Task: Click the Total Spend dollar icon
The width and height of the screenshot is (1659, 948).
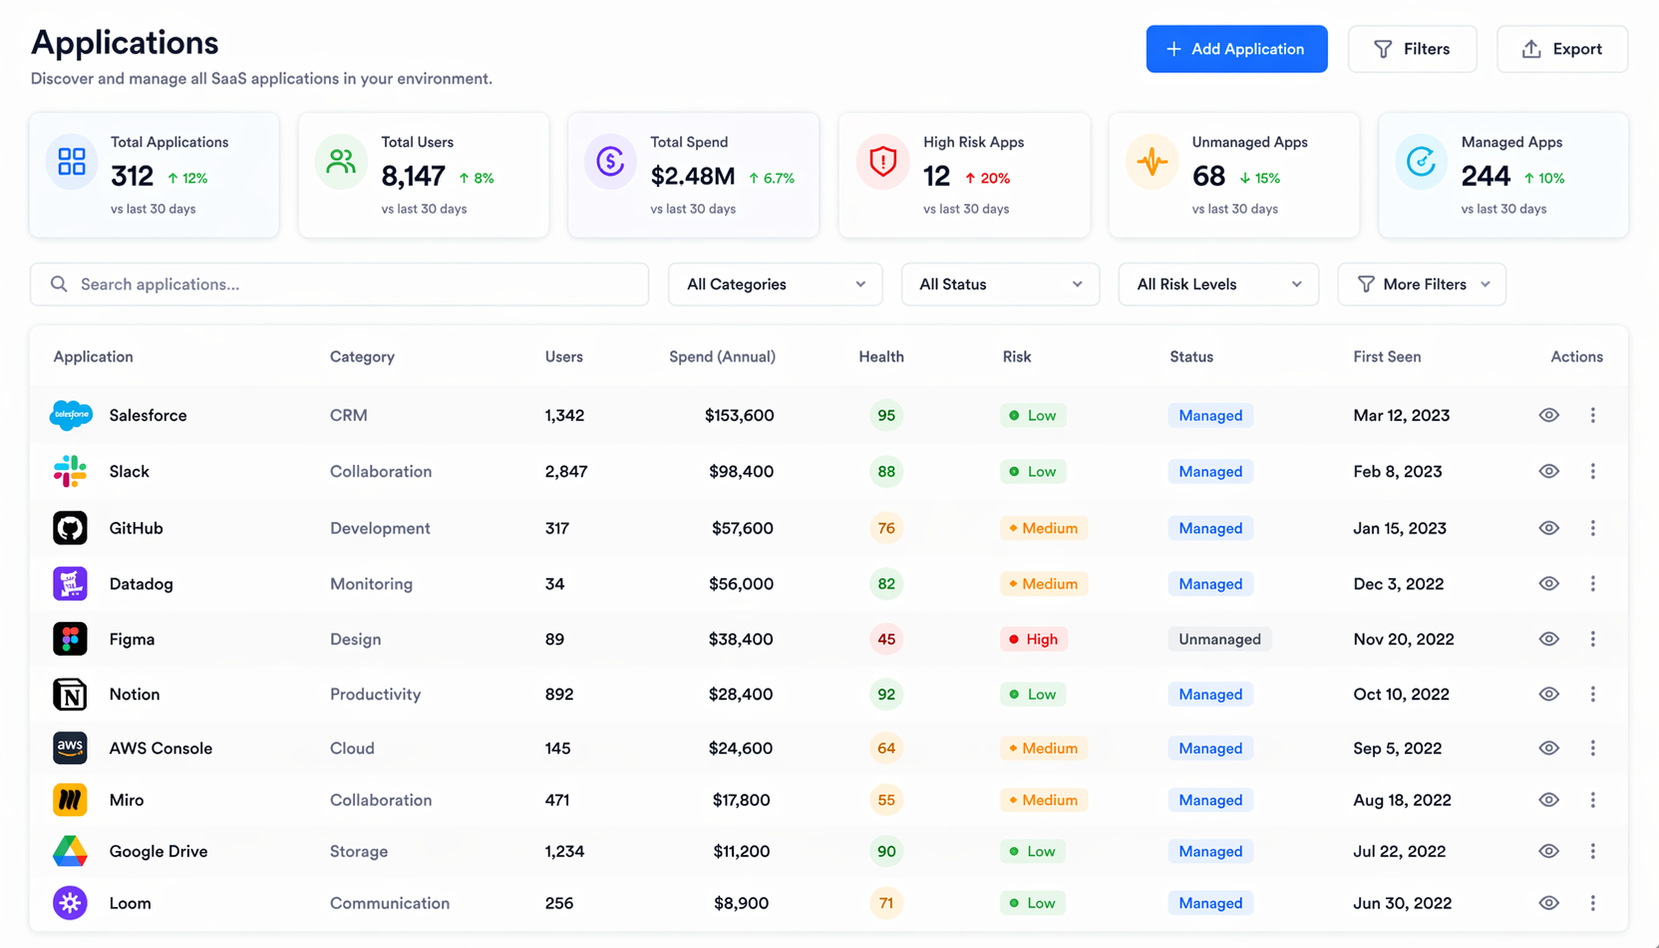Action: coord(611,161)
